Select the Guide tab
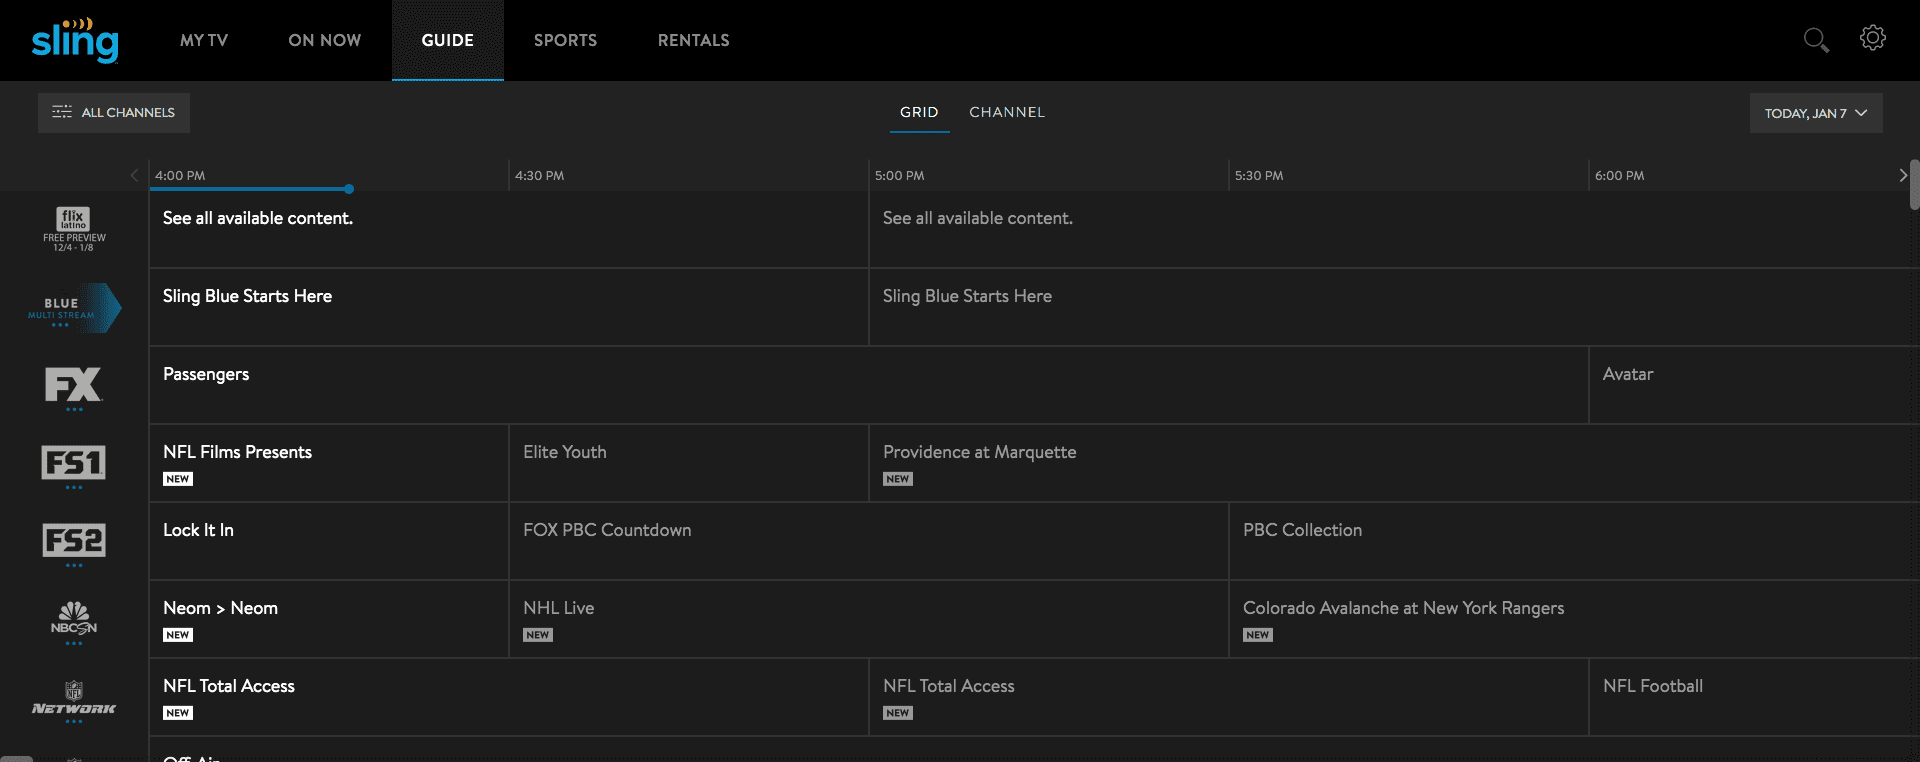1920x762 pixels. pos(448,40)
